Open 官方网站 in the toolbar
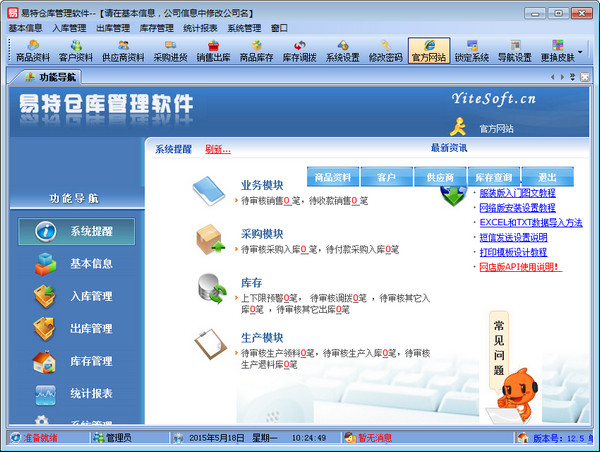This screenshot has width=600, height=452. [x=429, y=51]
